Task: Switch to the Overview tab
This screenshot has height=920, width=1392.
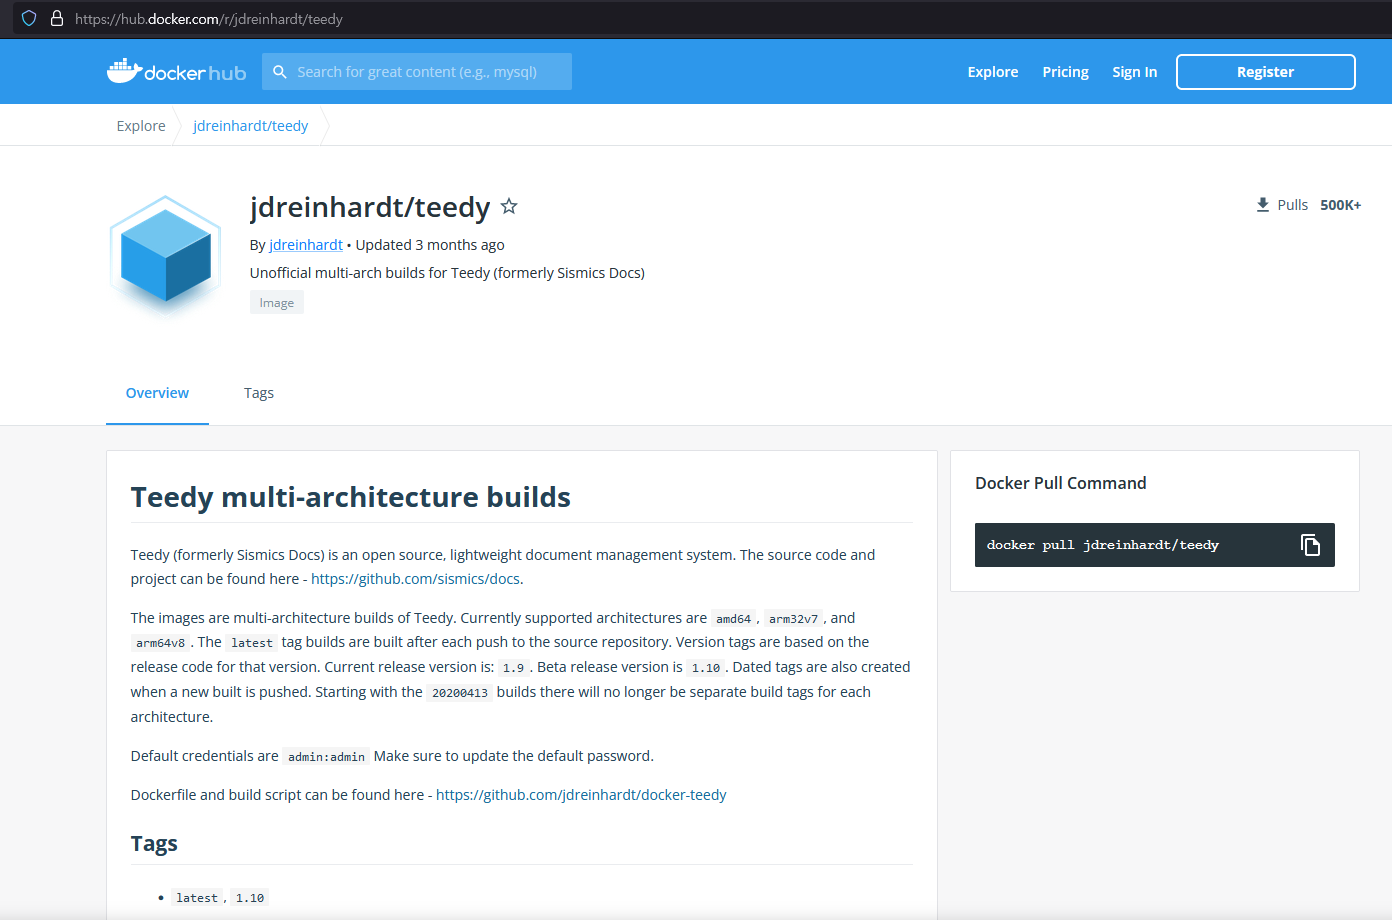Action: click(157, 393)
